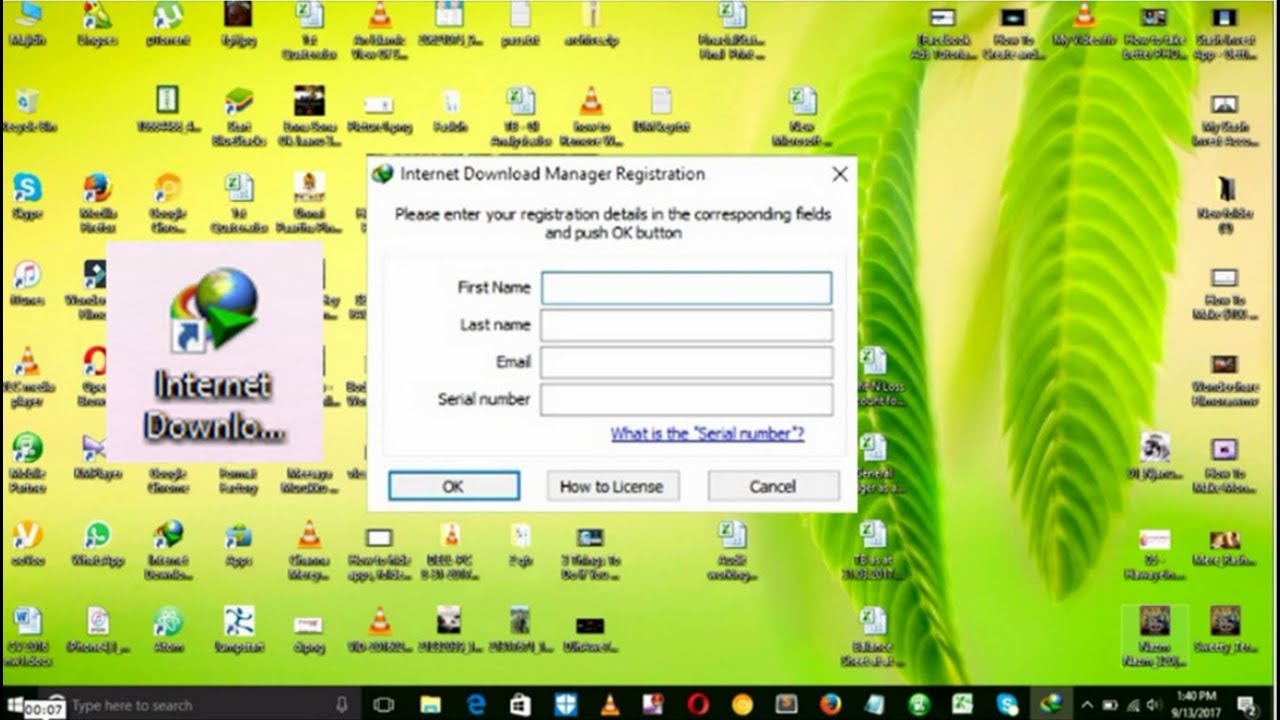
Task: Click the VLC cone icon in the taskbar
Action: pyautogui.click(x=610, y=705)
